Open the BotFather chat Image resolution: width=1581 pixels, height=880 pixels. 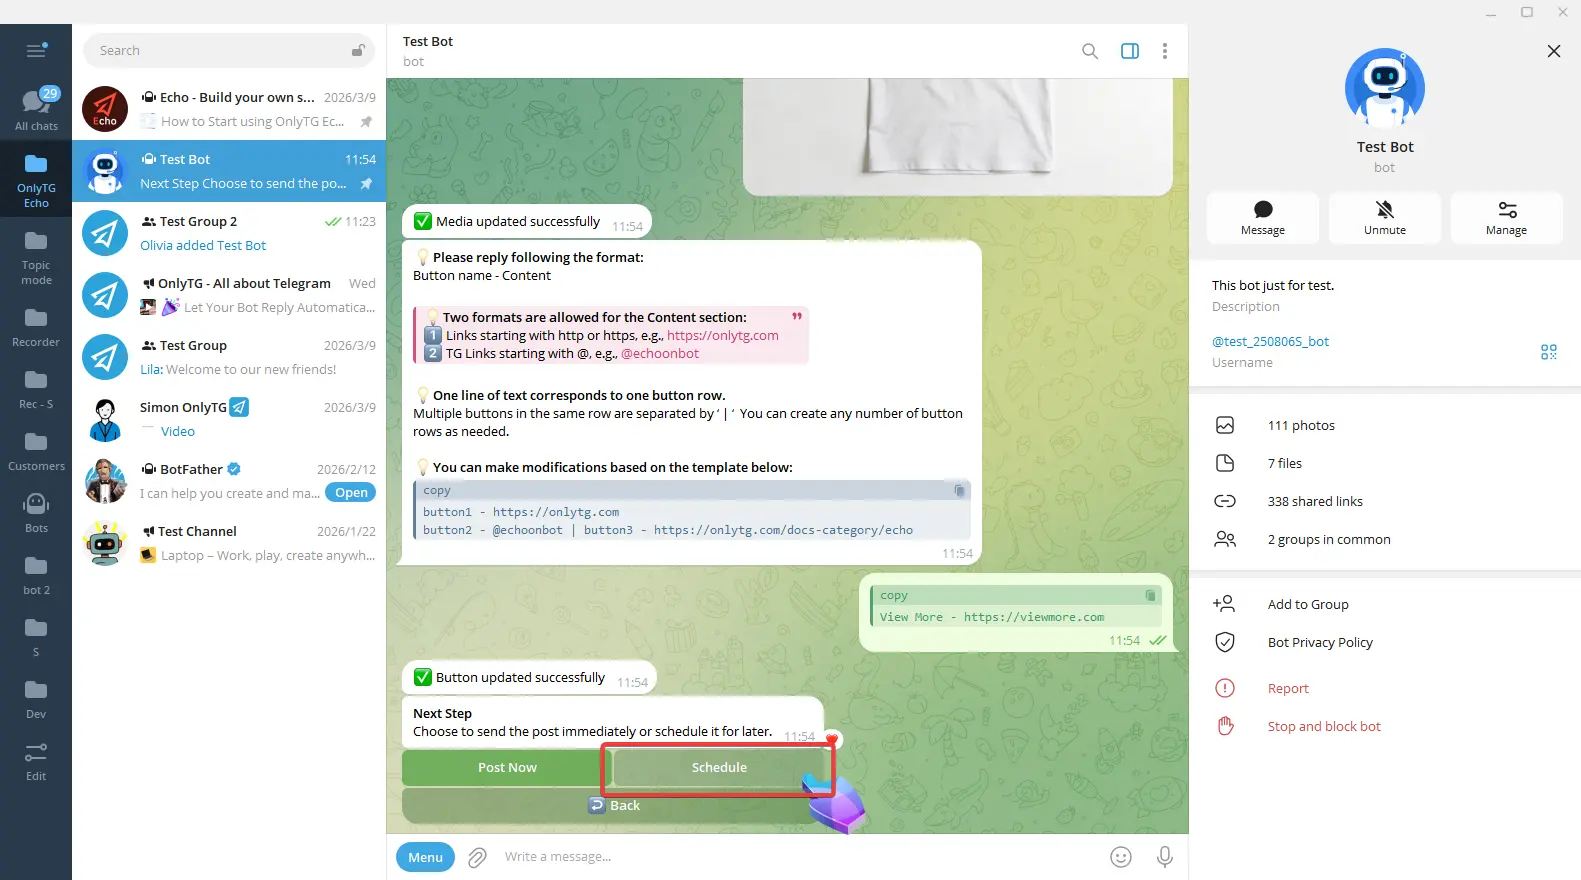coord(230,481)
